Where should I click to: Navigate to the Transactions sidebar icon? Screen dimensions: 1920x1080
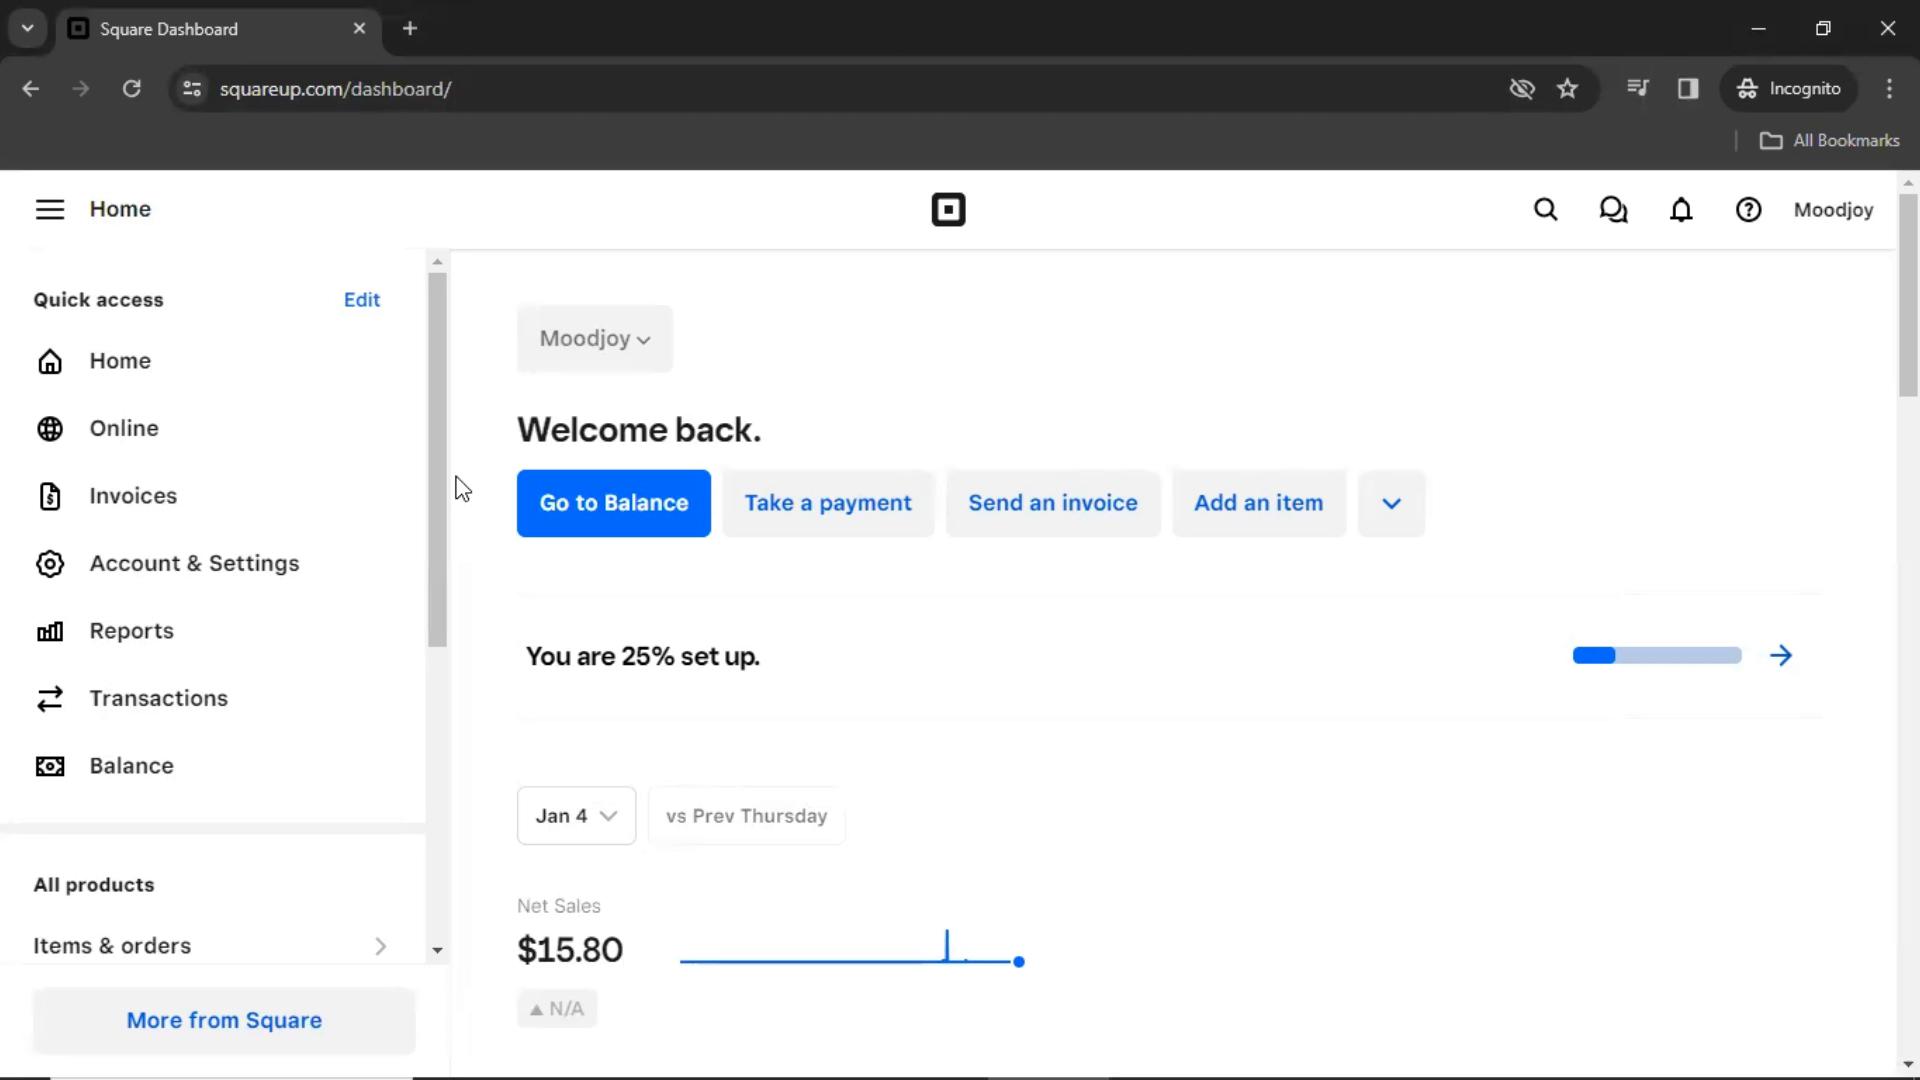coord(50,698)
